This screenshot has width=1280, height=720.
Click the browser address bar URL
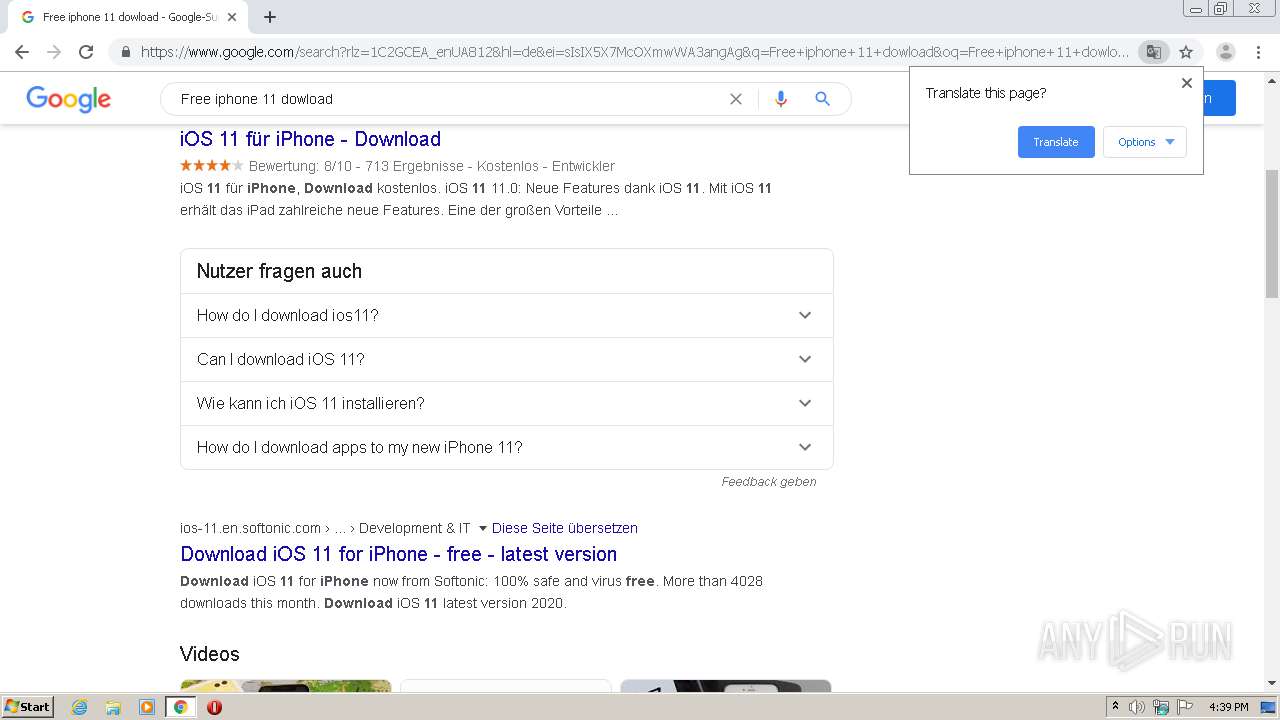tap(634, 52)
